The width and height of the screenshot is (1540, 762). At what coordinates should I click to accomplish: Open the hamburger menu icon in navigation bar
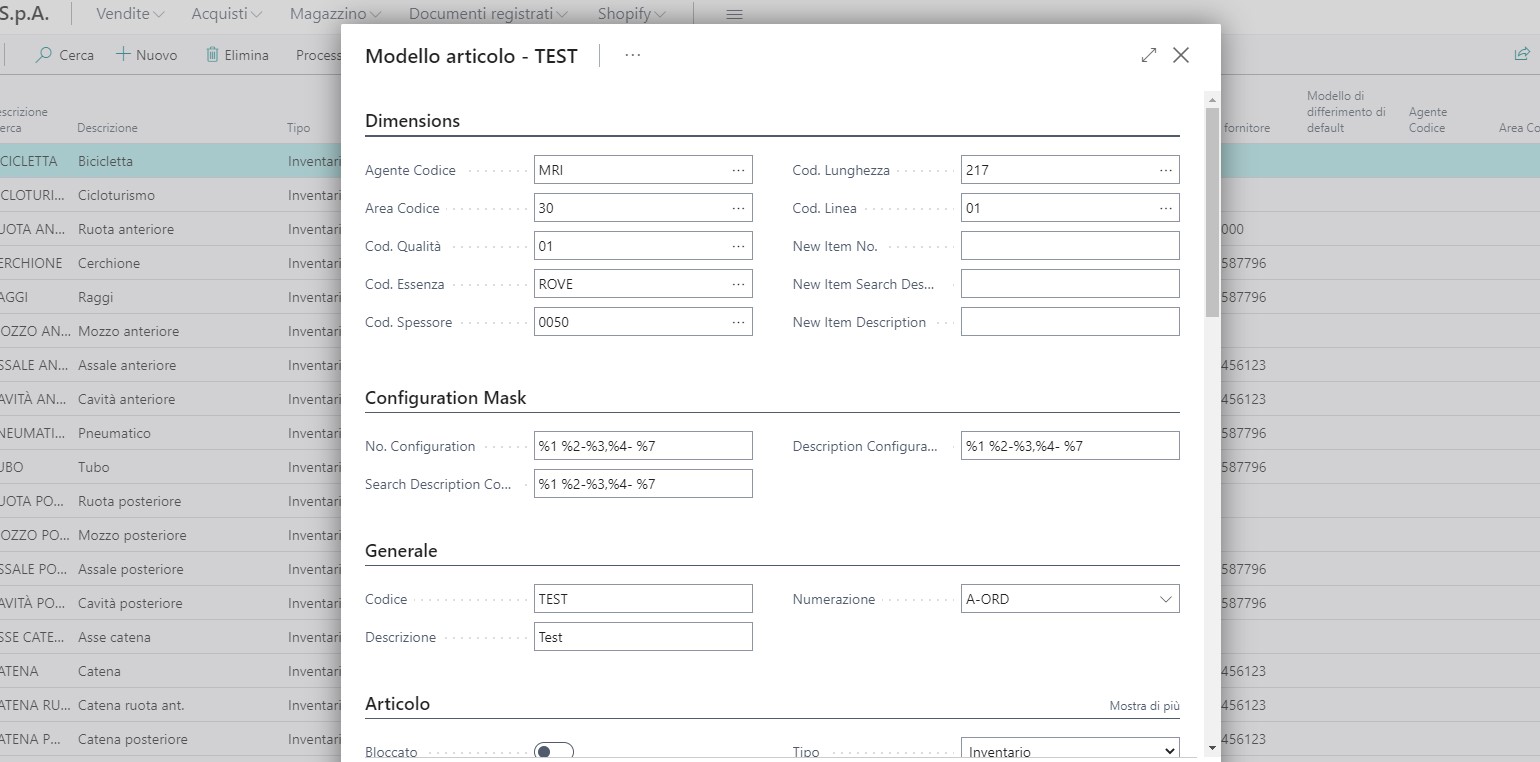click(x=734, y=15)
